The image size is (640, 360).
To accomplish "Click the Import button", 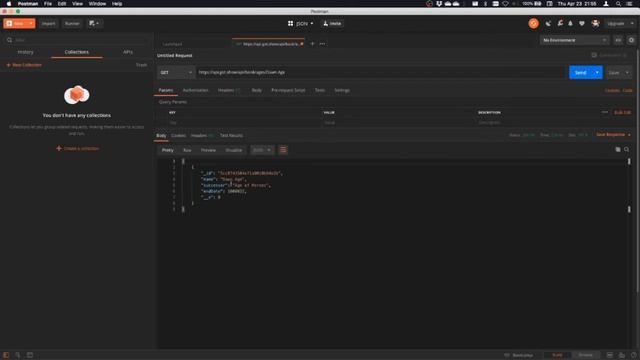I will pos(48,24).
